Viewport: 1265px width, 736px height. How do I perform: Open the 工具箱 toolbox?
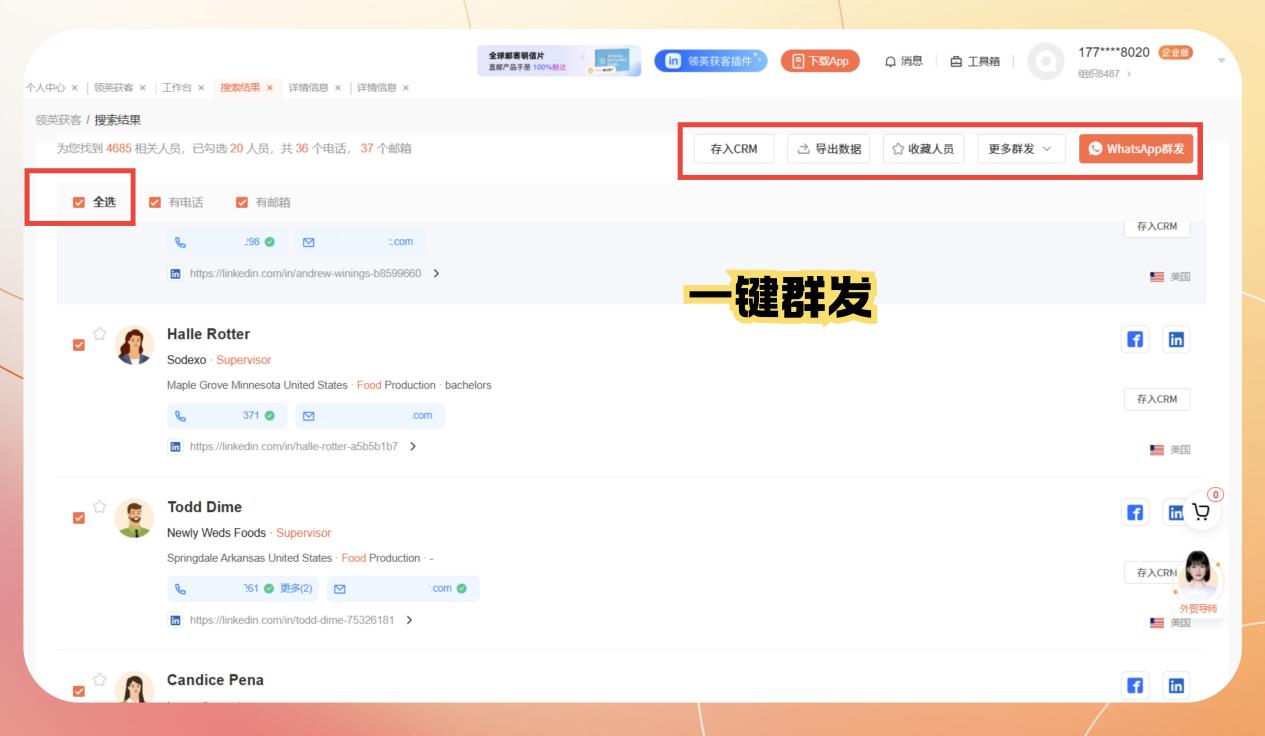tap(975, 61)
